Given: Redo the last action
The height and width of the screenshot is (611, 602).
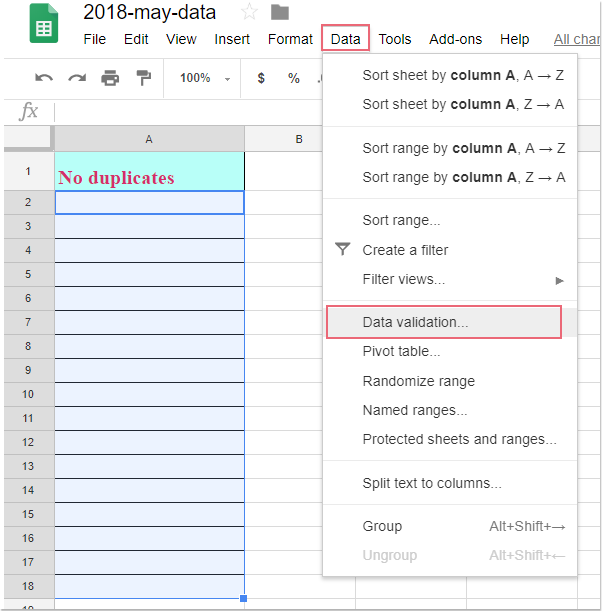Looking at the screenshot, I should 77,78.
